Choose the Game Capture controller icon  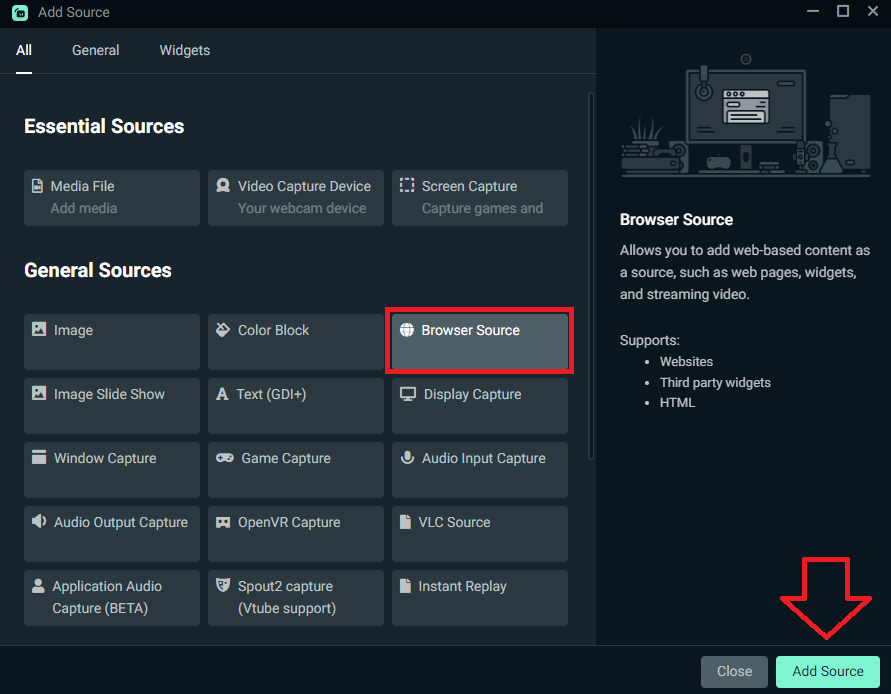tap(225, 458)
